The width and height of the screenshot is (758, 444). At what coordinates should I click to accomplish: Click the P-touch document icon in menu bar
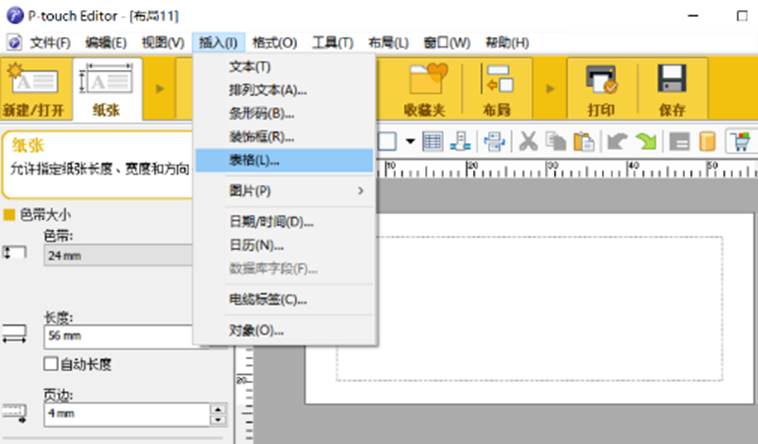point(14,43)
